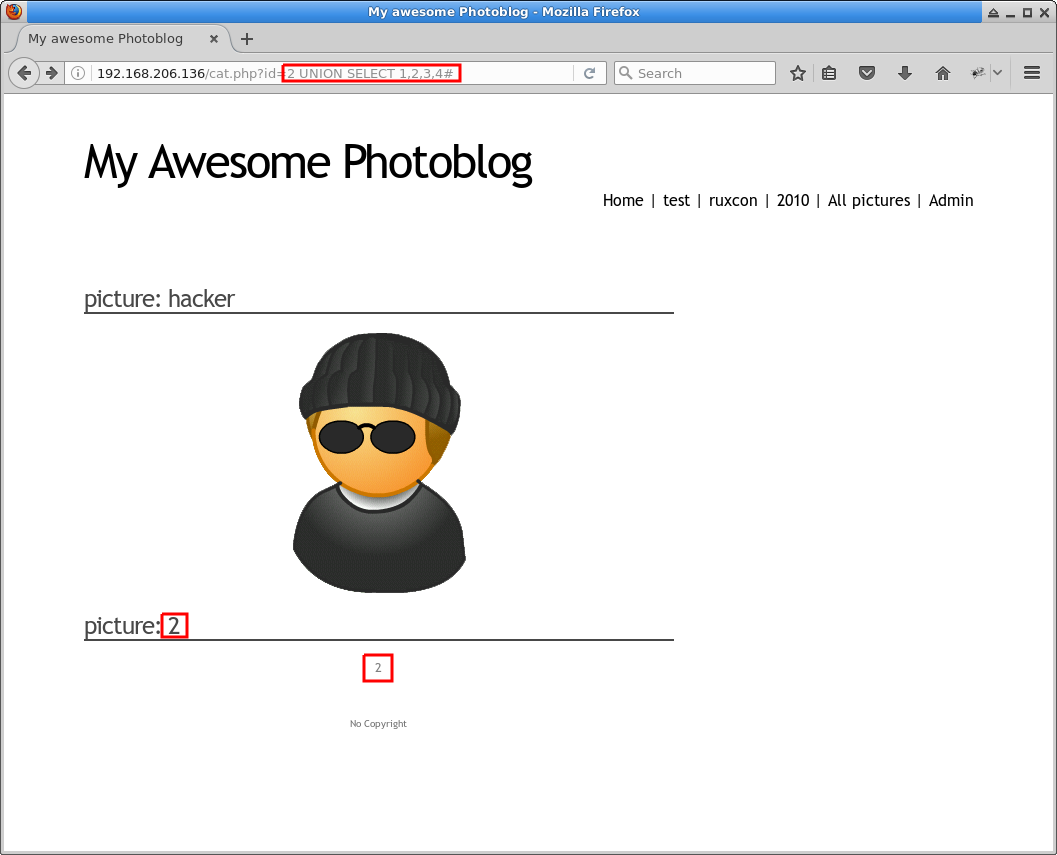Reload the current page
Image resolution: width=1057 pixels, height=855 pixels.
click(x=589, y=73)
